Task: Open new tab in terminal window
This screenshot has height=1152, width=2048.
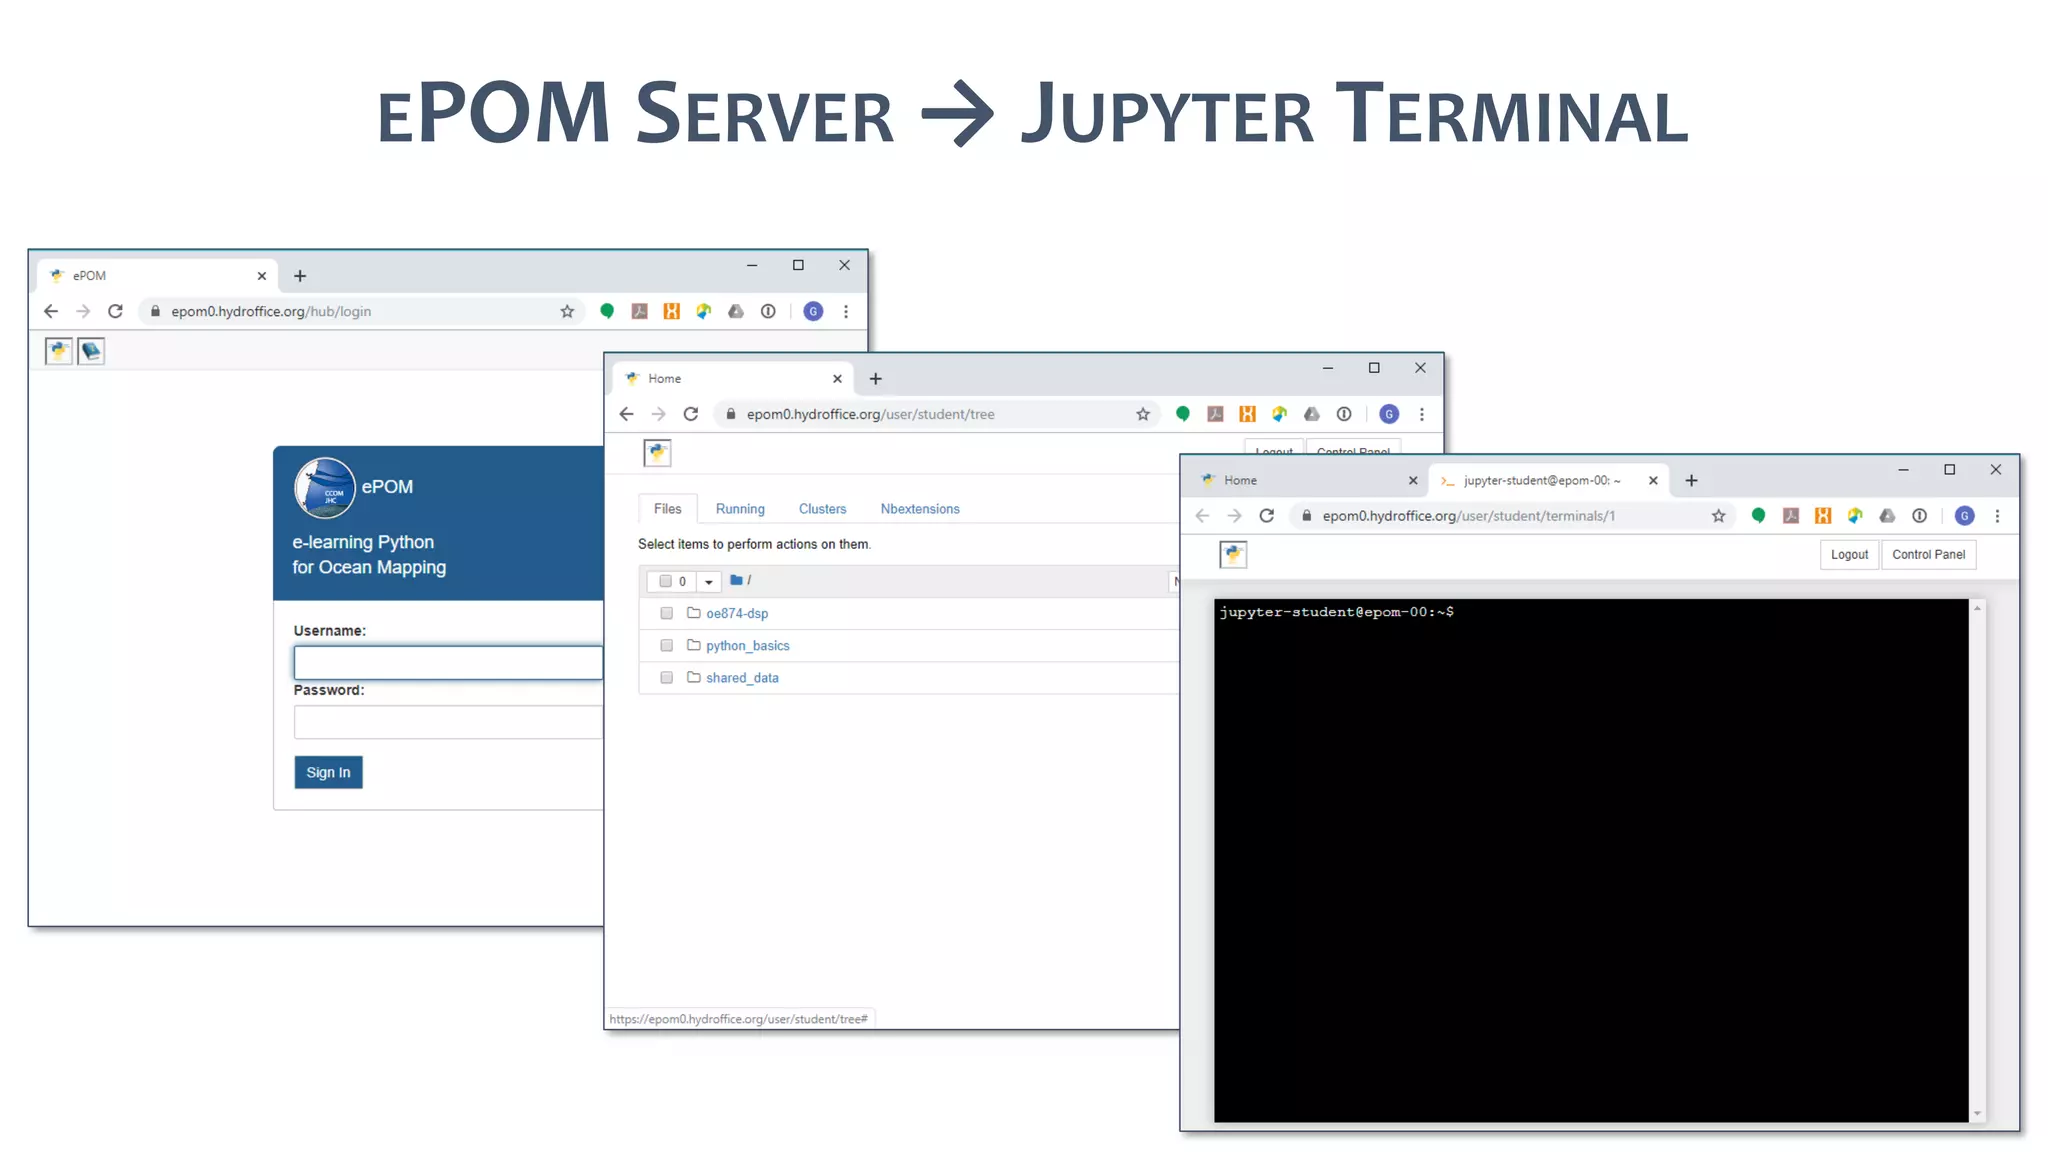Action: 1692,481
